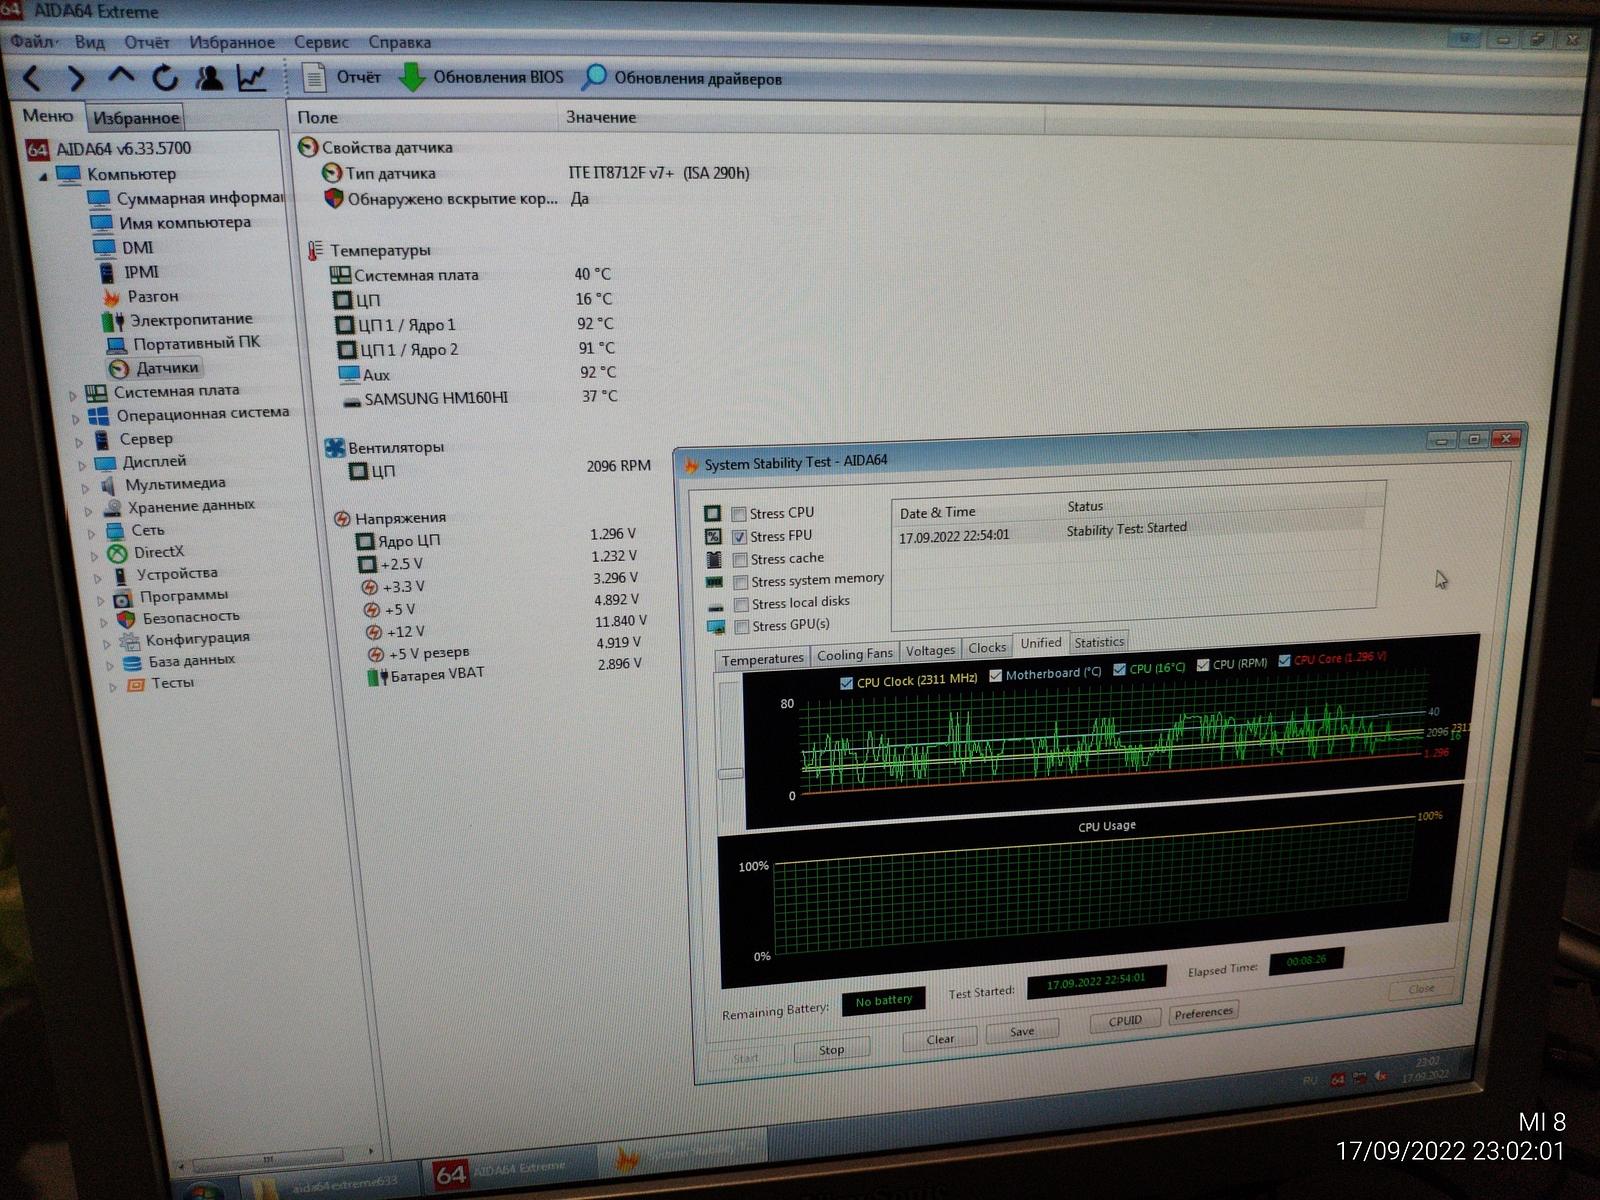Expand the Системная плата node
The image size is (1600, 1200).
point(72,395)
